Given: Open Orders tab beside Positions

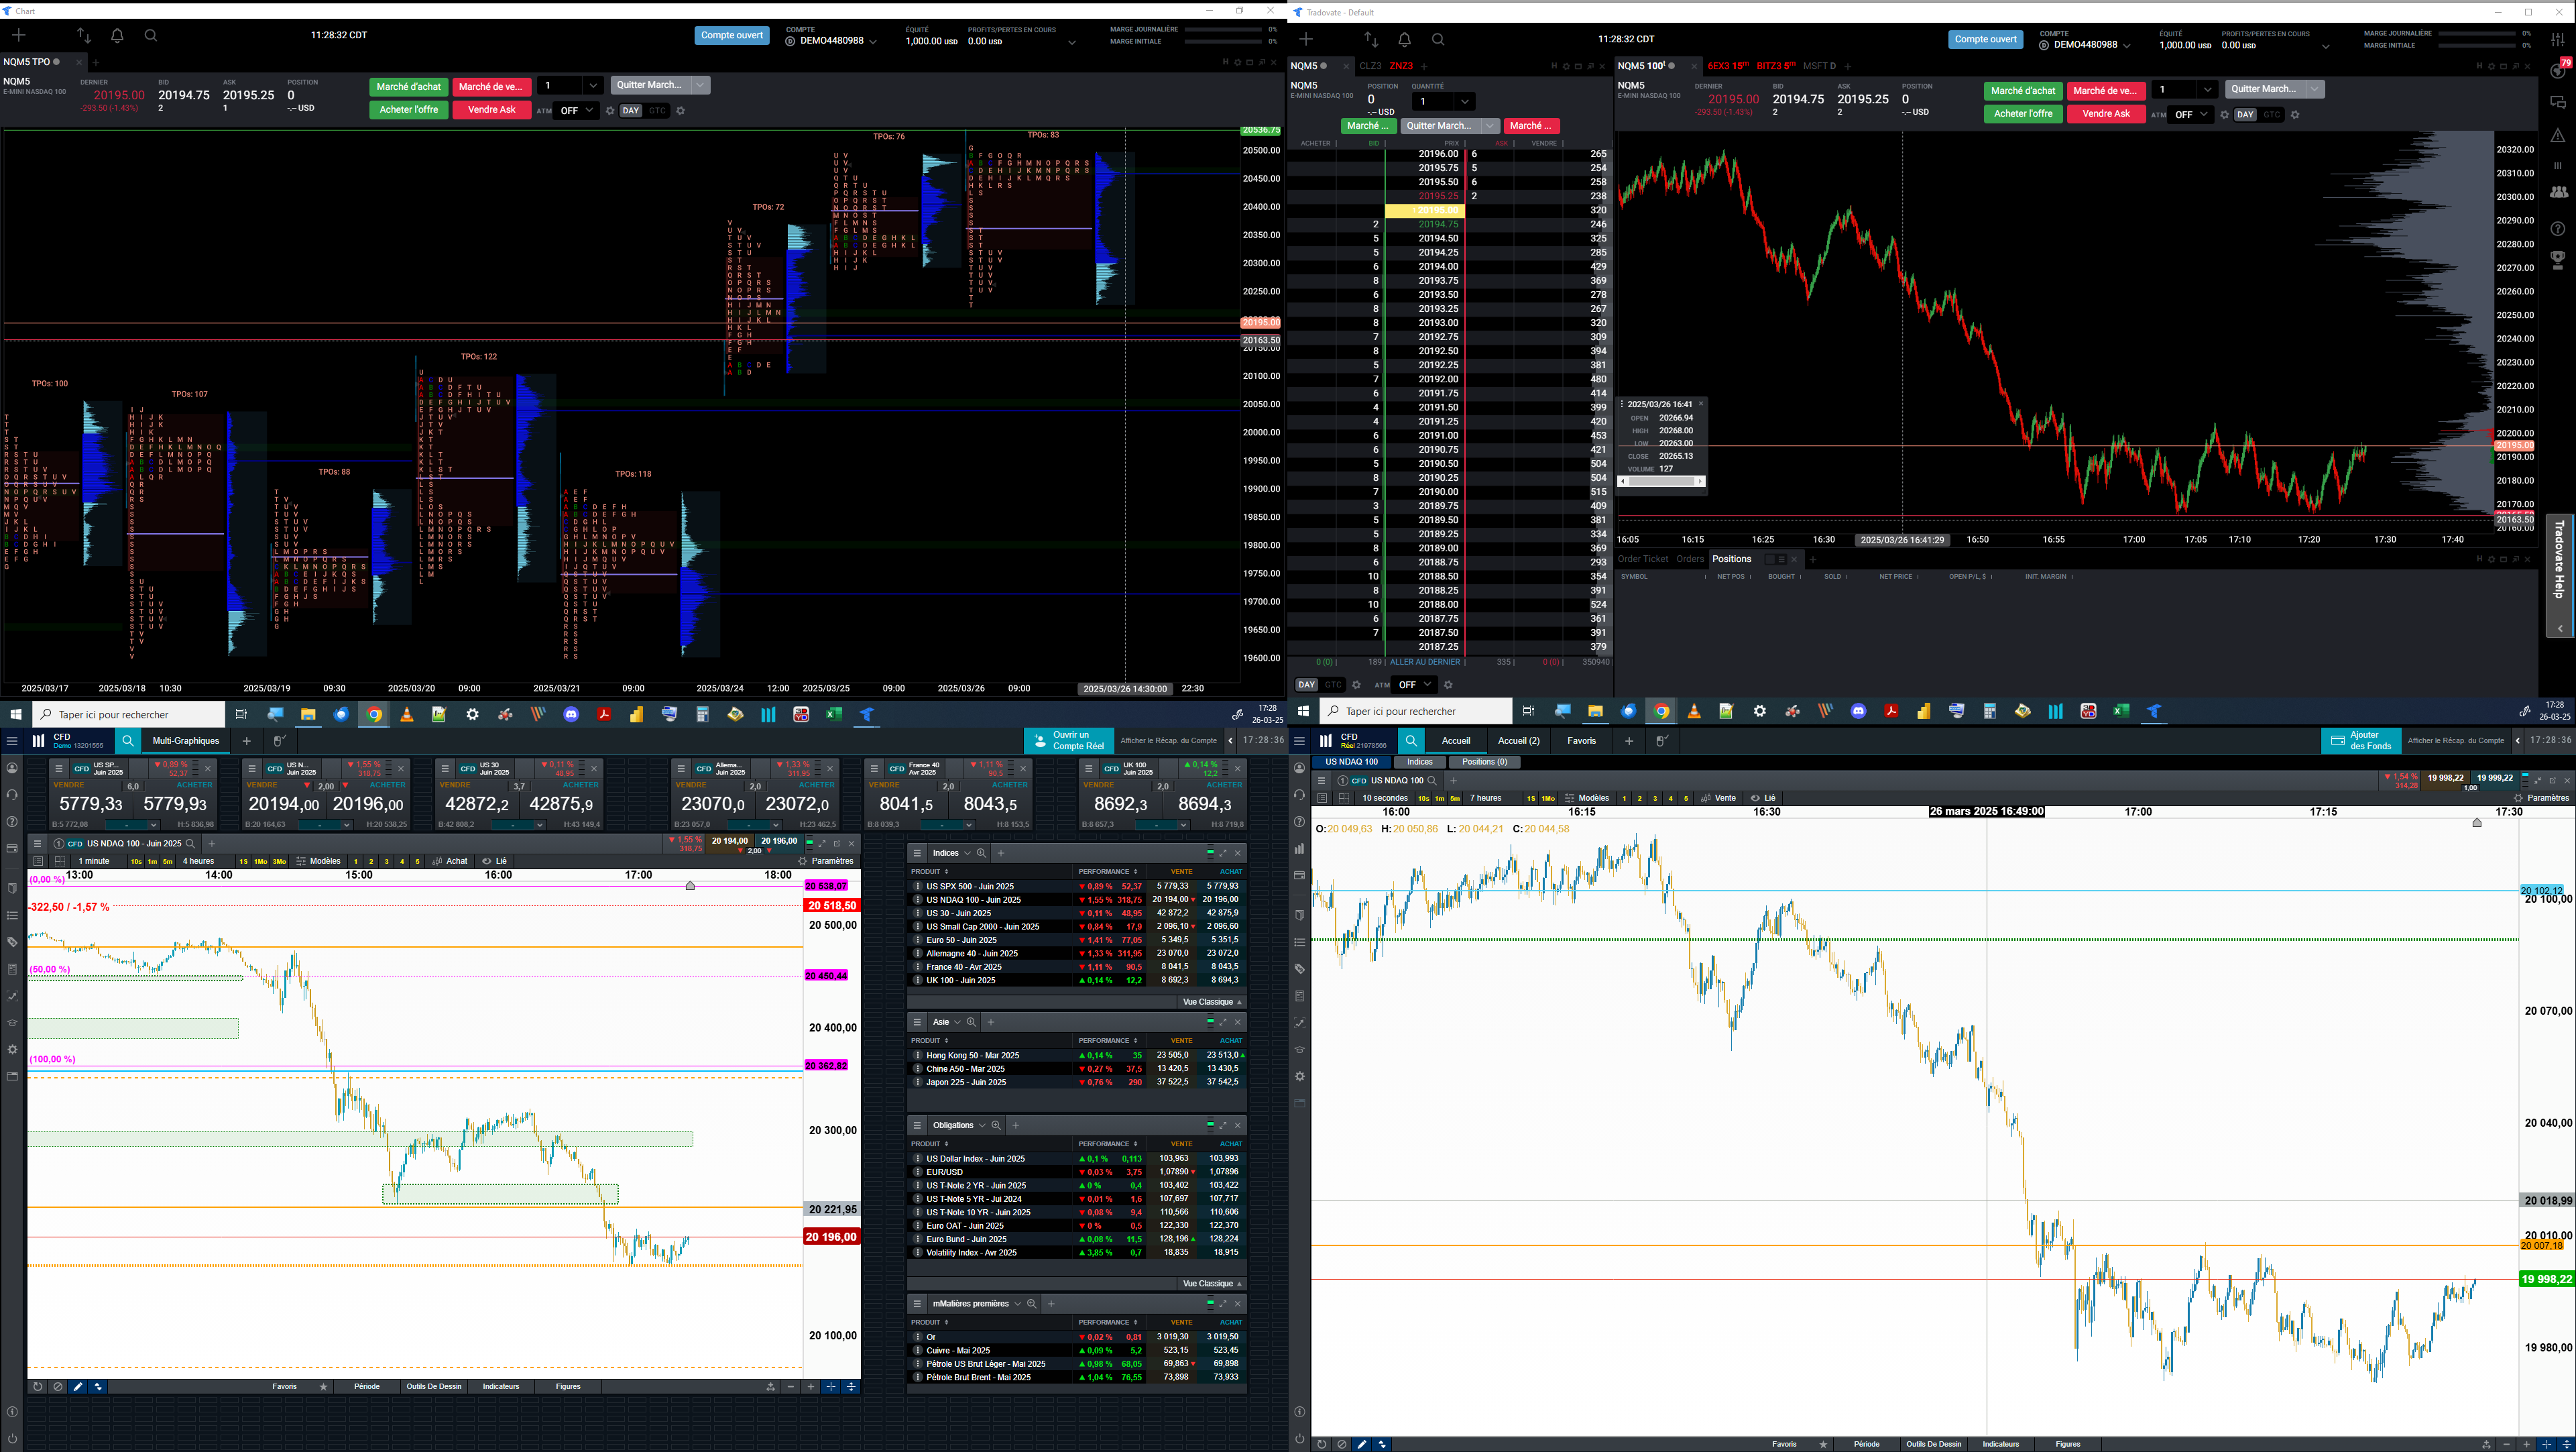Looking at the screenshot, I should [1689, 559].
